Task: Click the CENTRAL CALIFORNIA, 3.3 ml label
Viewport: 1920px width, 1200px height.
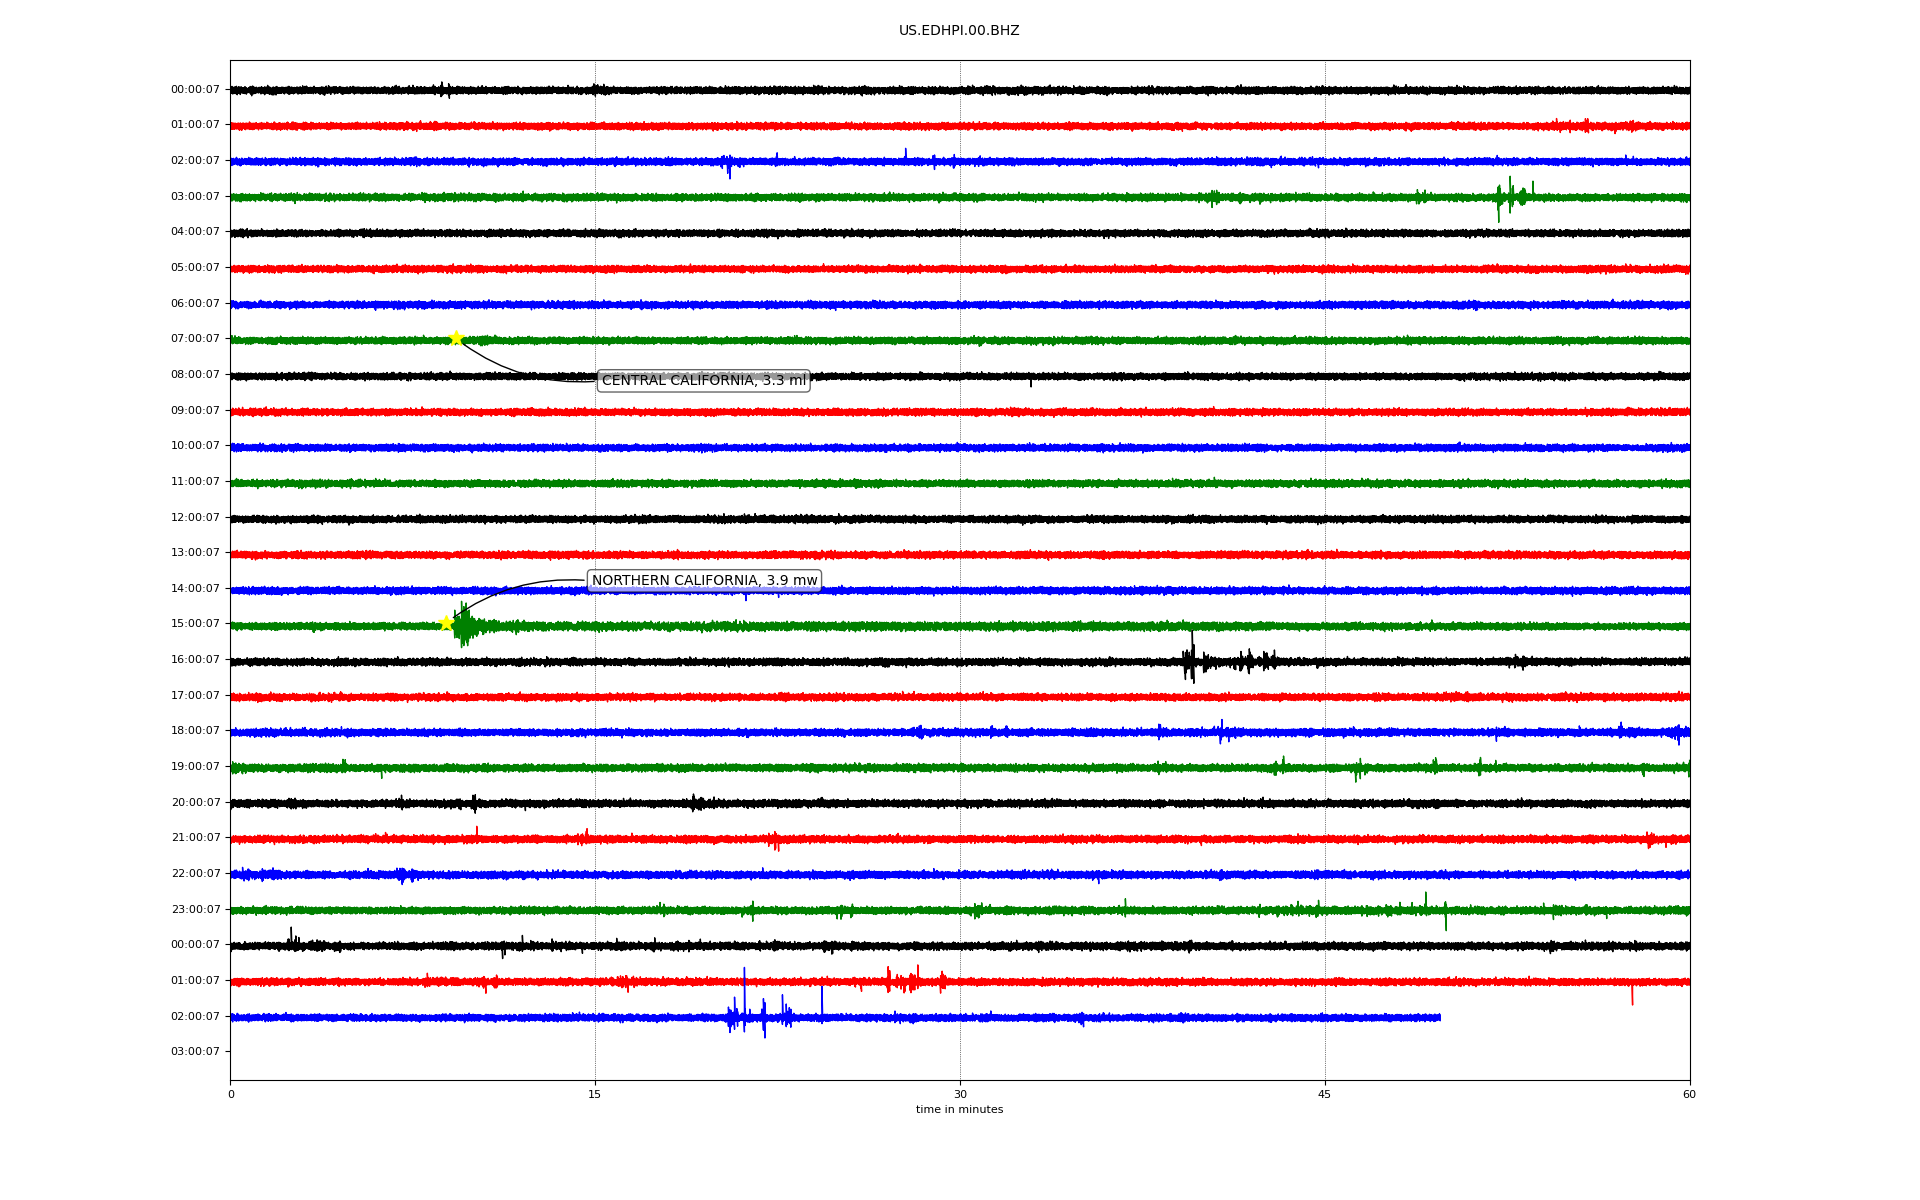Action: (x=703, y=381)
